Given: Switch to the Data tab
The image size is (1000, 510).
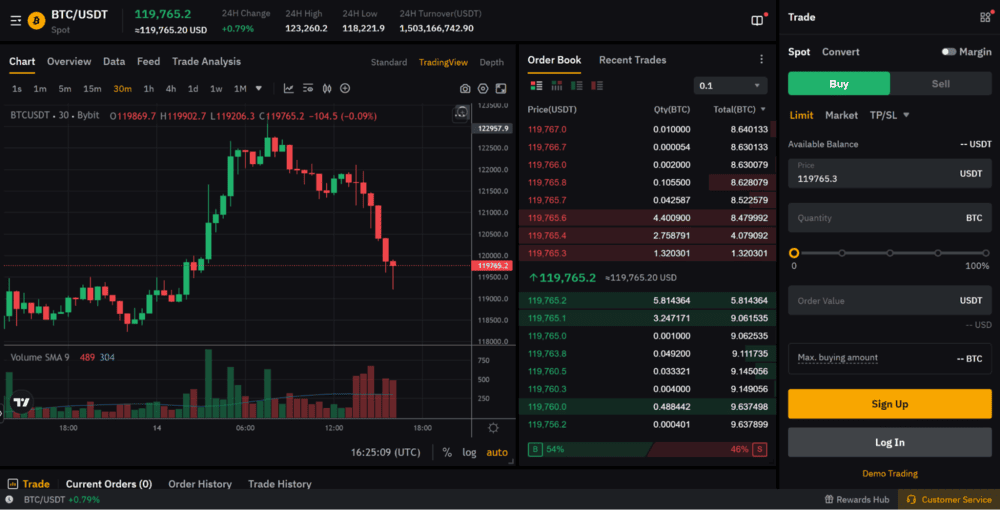Looking at the screenshot, I should point(114,61).
